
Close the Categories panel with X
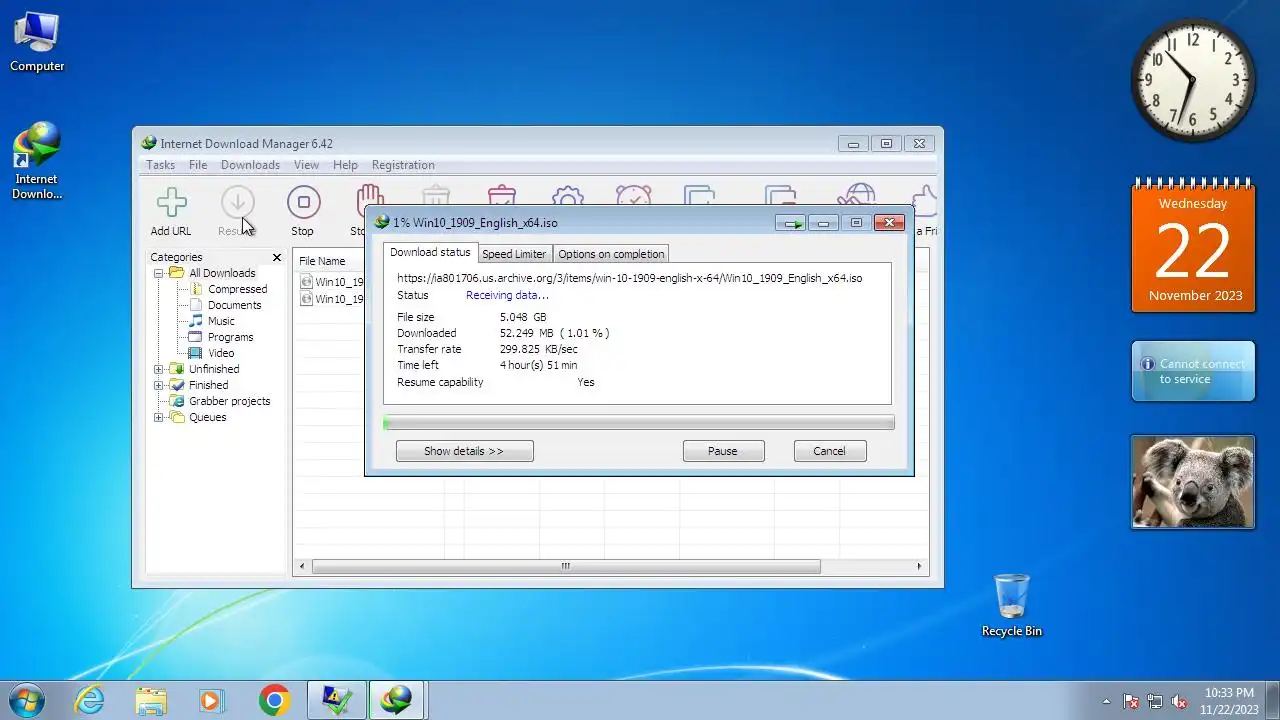(x=277, y=257)
